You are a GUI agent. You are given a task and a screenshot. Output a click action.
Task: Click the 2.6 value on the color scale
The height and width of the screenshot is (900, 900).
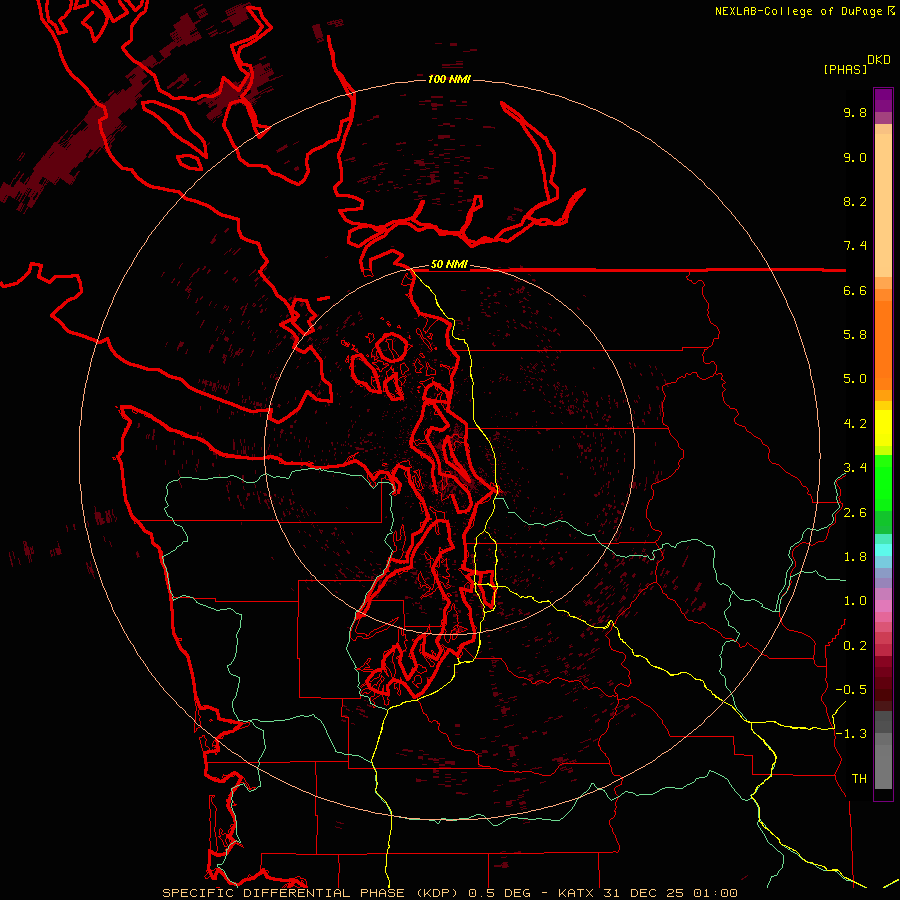855,513
